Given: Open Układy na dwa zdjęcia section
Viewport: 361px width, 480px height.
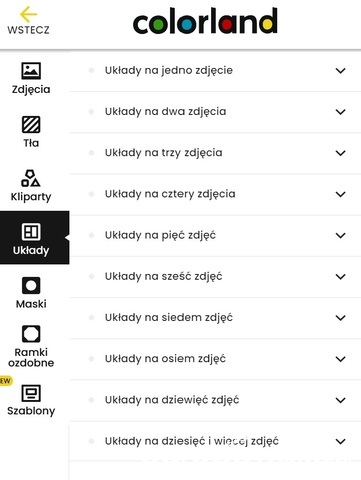Looking at the screenshot, I should pyautogui.click(x=215, y=112).
